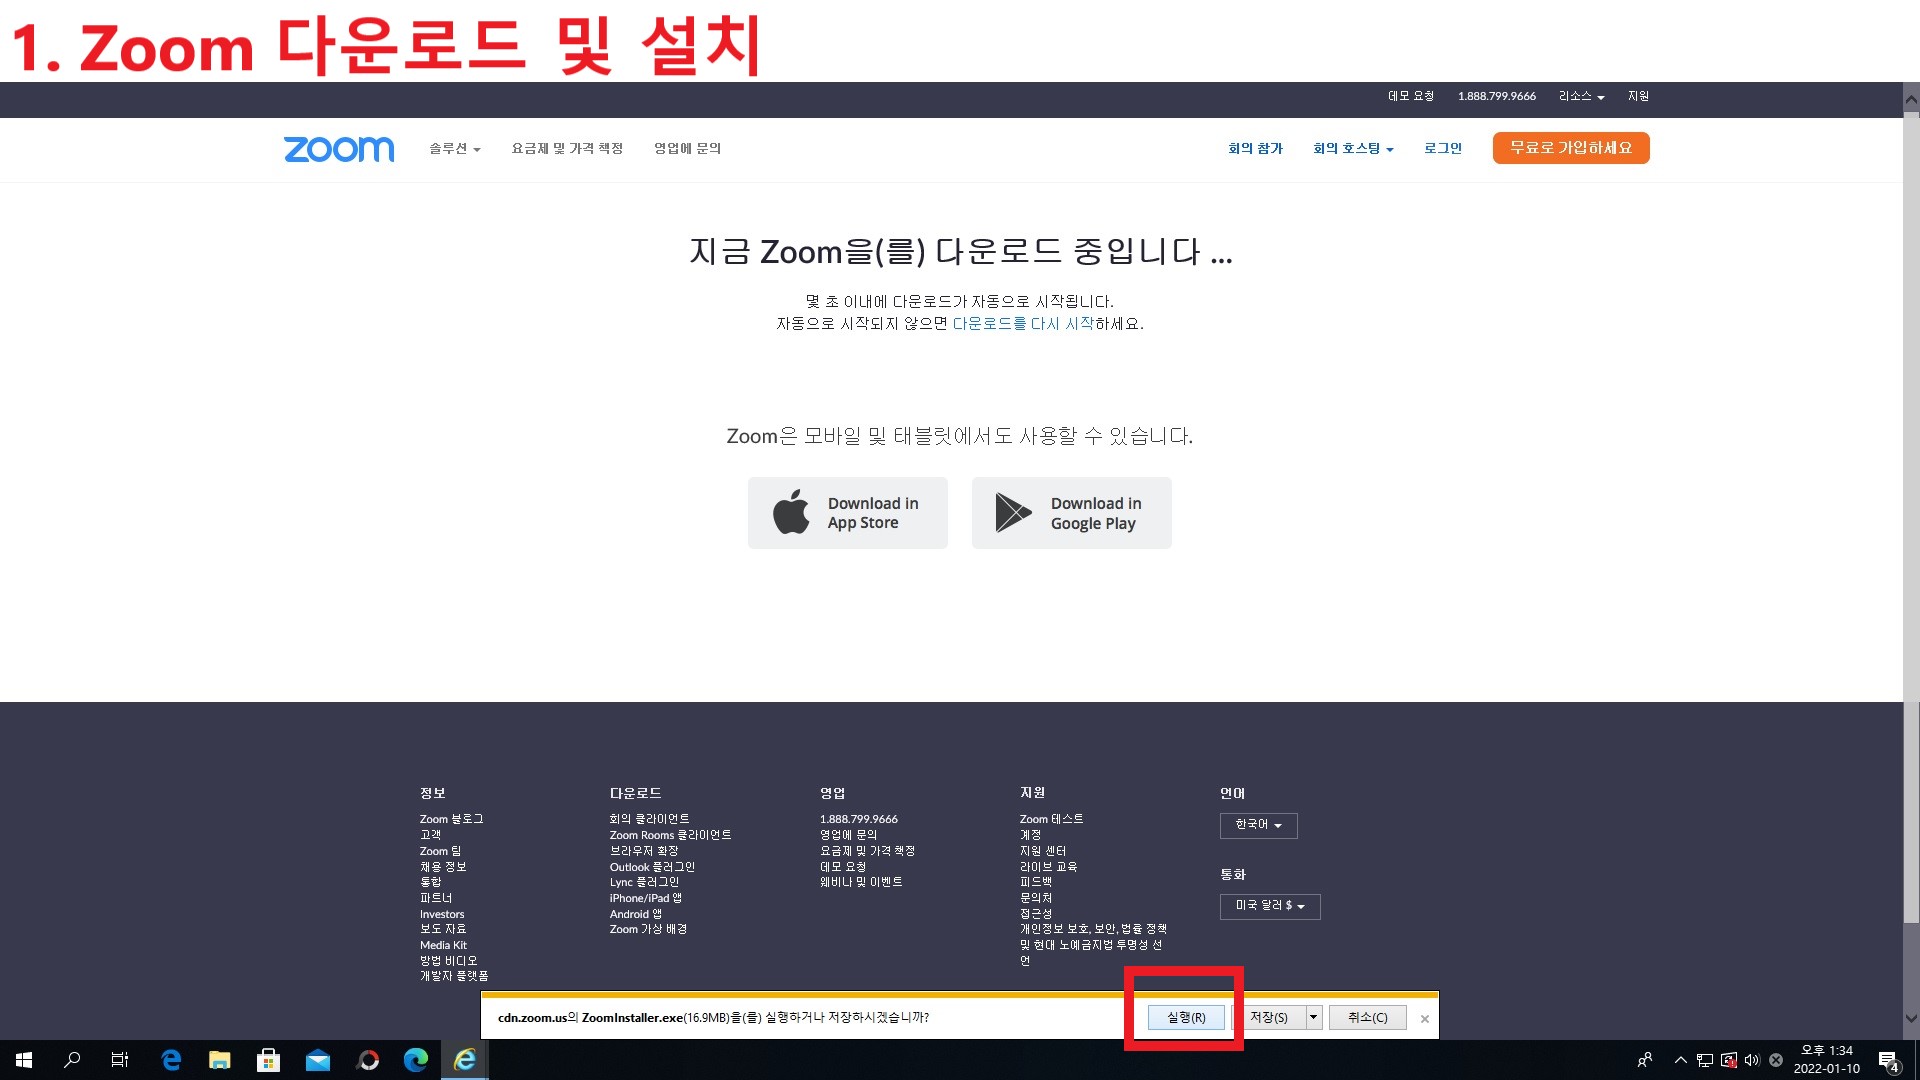Click network icon in system tray
Image resolution: width=1920 pixels, height=1080 pixels.
coord(1705,1060)
